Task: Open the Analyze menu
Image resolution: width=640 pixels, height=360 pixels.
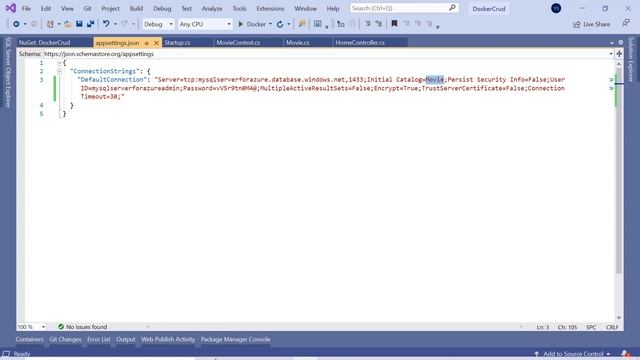Action: pyautogui.click(x=212, y=8)
